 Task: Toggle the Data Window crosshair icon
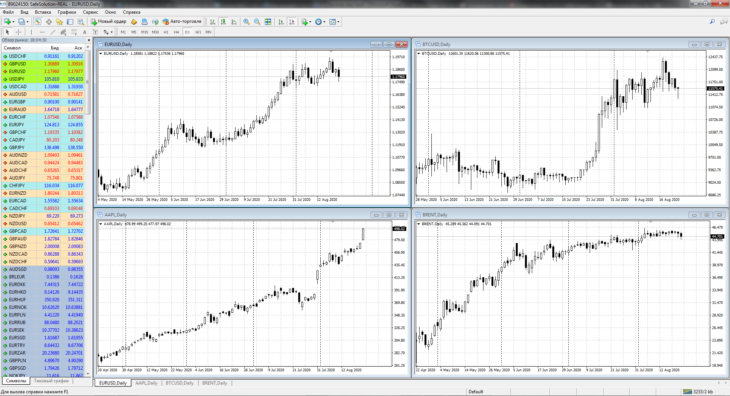click(48, 22)
